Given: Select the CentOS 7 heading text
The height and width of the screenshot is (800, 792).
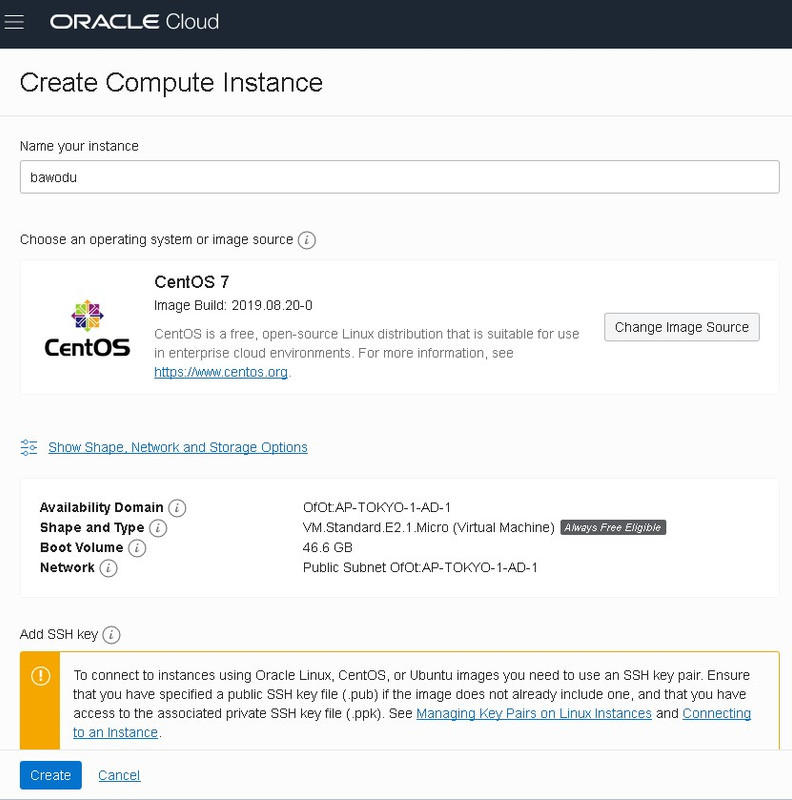Looking at the screenshot, I should point(191,282).
